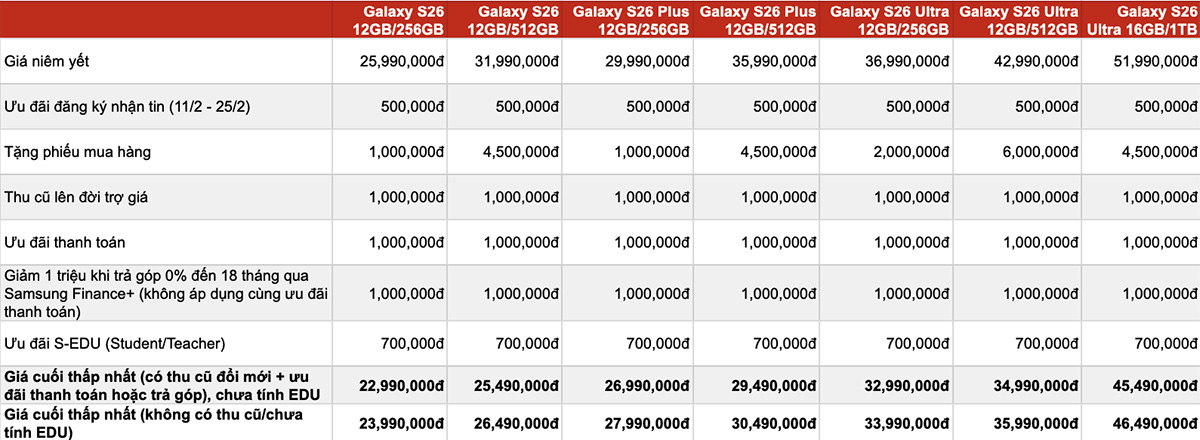
Task: Click the 'Ưu đãi S-EDU (Student/Teacher)' row label
Action: (x=112, y=343)
